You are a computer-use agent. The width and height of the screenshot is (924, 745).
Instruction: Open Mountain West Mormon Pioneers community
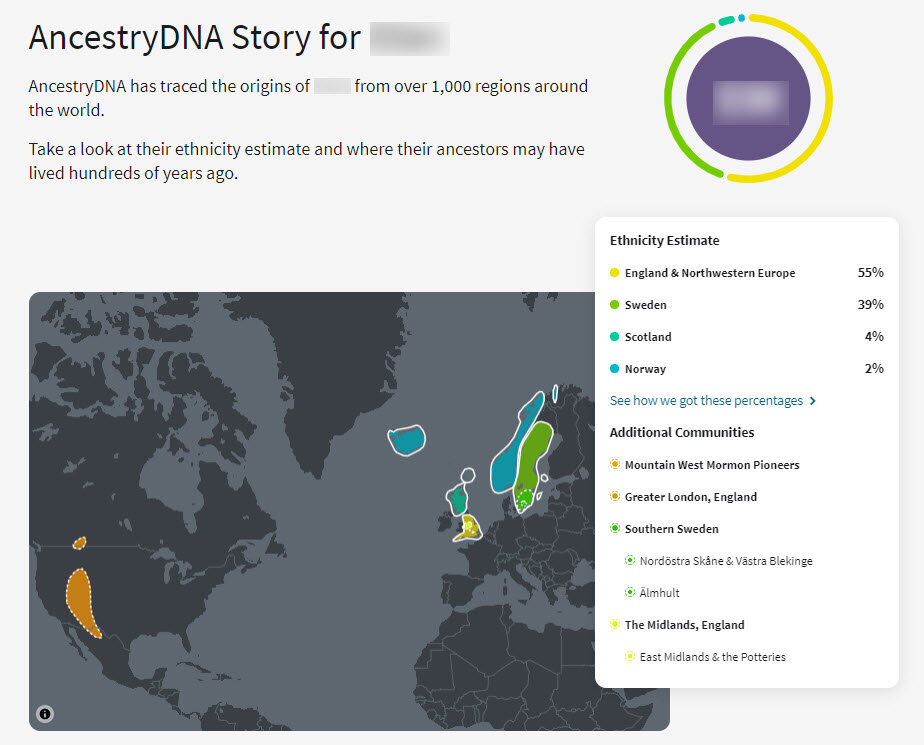coord(712,465)
